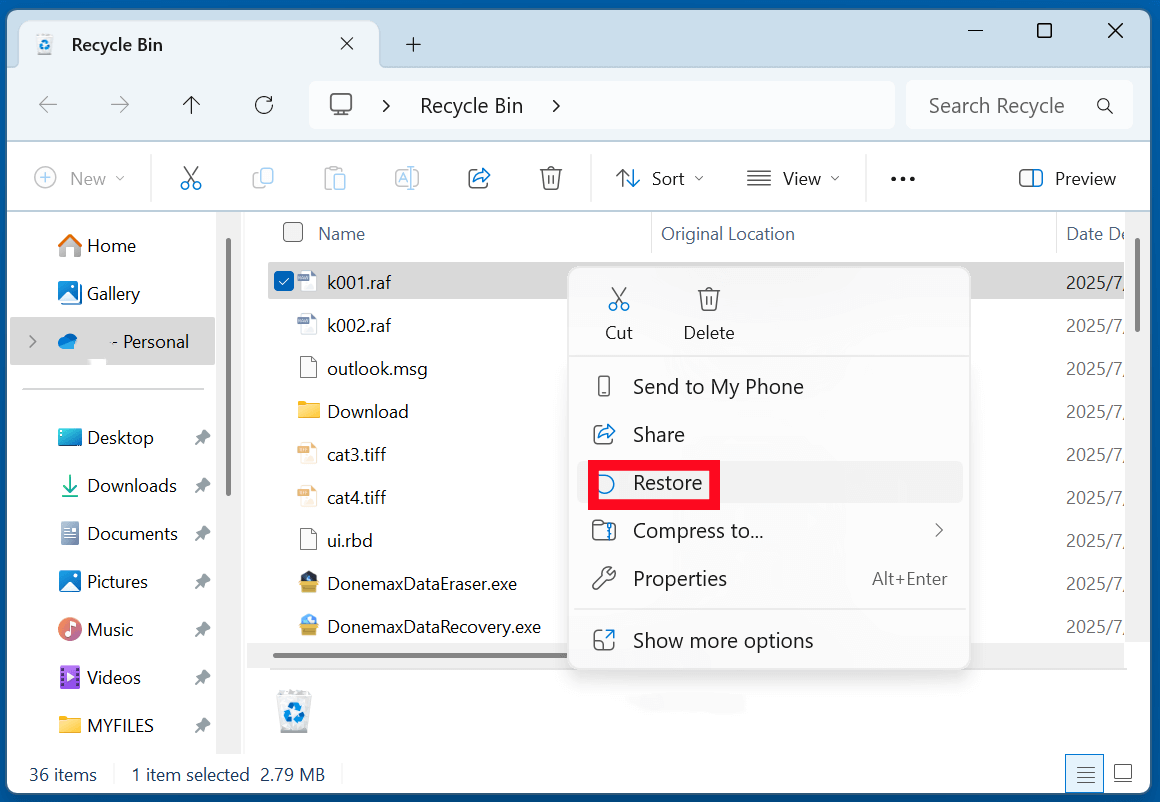1160x802 pixels.
Task: Click Show more options in the context menu
Action: (x=722, y=640)
